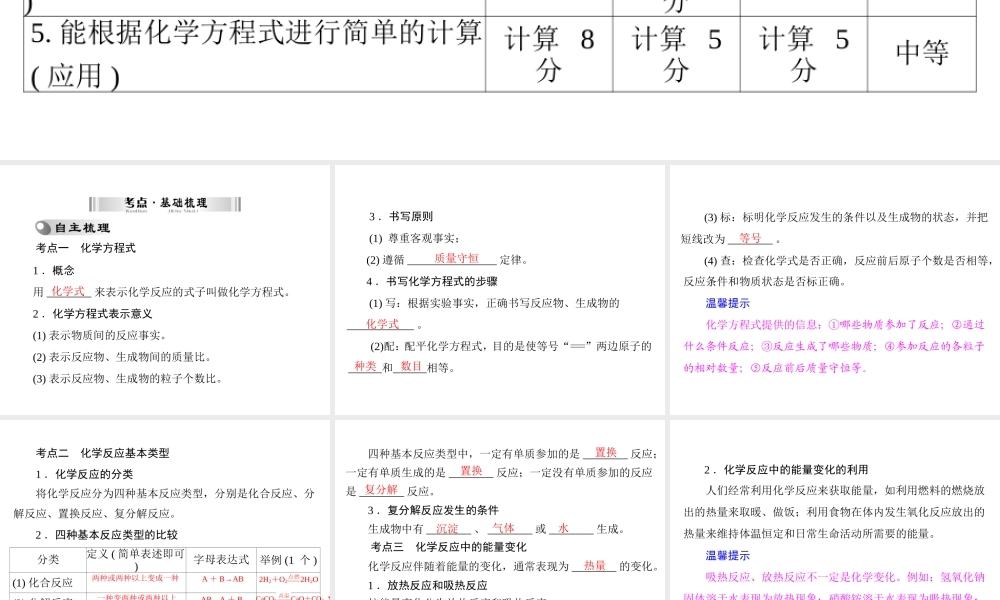Click the "考点·基础梳理" banner heading

(165, 203)
